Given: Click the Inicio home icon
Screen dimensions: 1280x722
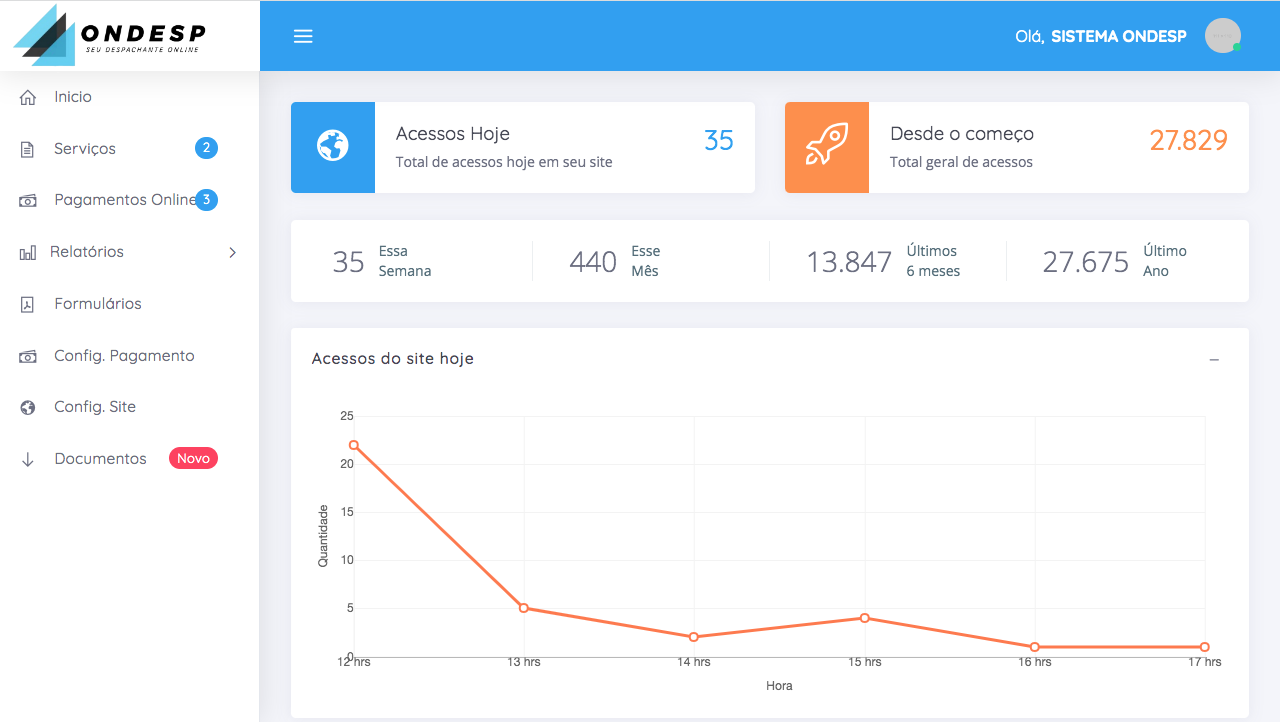Looking at the screenshot, I should (28, 97).
